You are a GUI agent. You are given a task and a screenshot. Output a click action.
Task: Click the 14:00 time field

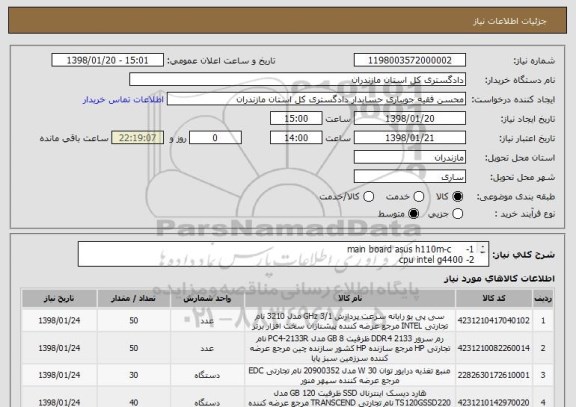[x=296, y=138]
